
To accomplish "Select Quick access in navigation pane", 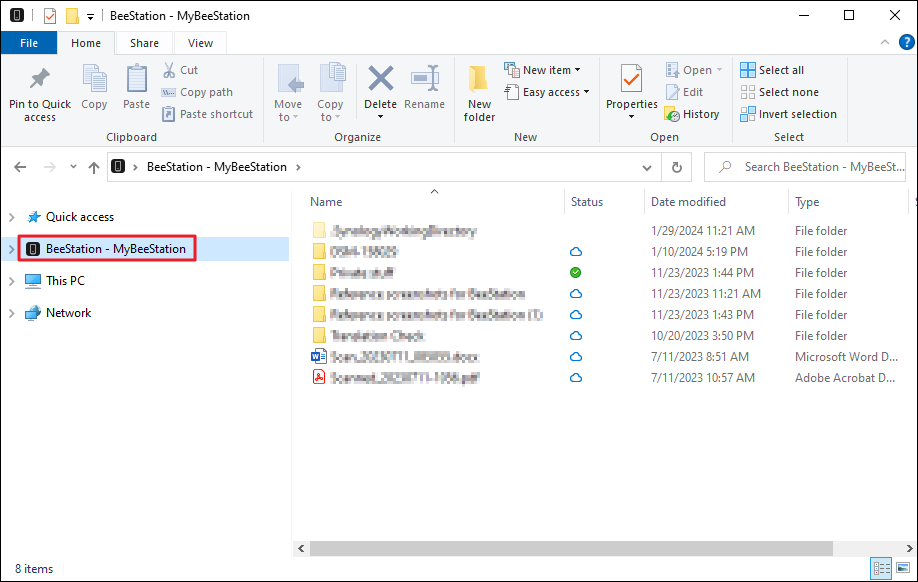I will 80,217.
